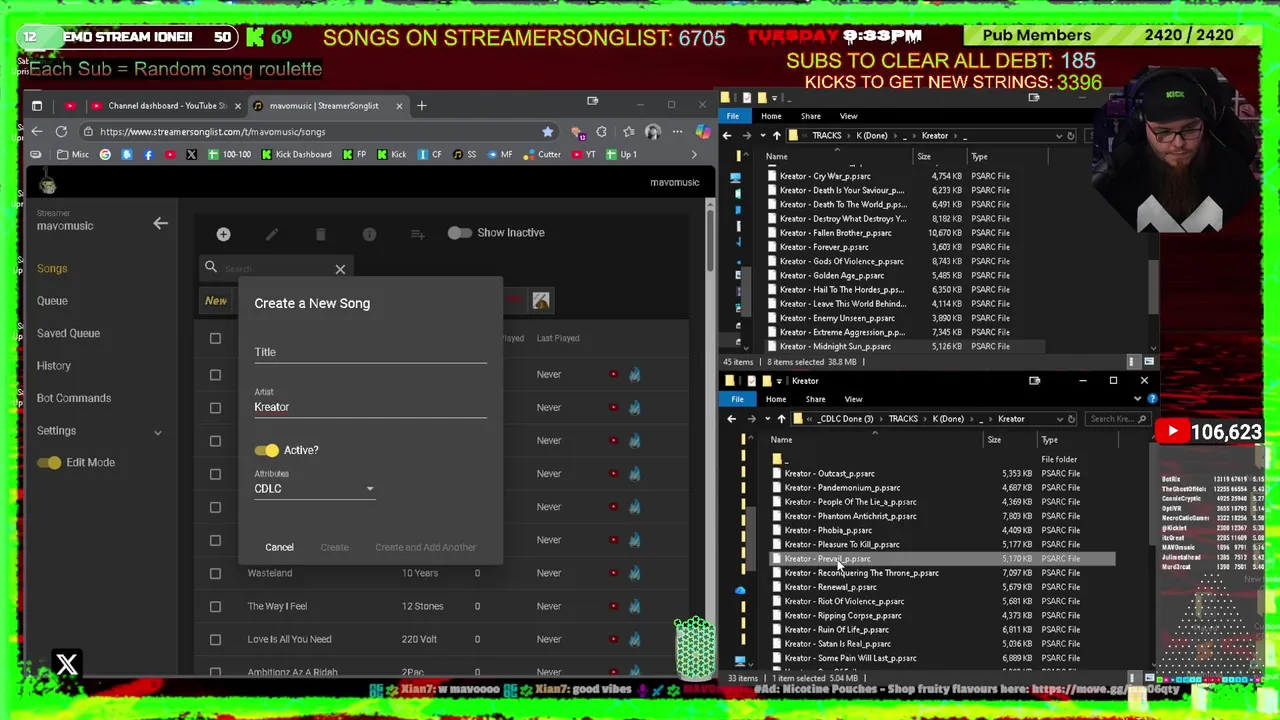Viewport: 1280px width, 720px height.
Task: Click refresh icon in upper Explorer address bar
Action: coord(1070,136)
